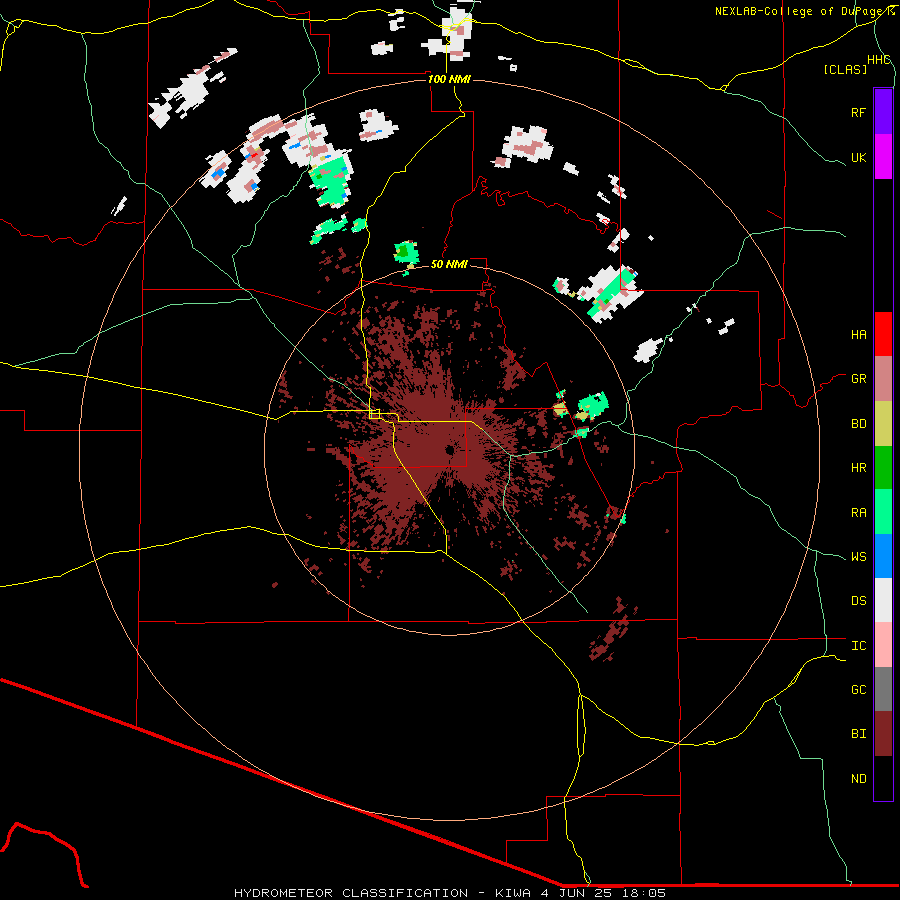Image resolution: width=900 pixels, height=900 pixels.
Task: Click the NEXLAB-College of DuPage credit text
Action: click(804, 11)
